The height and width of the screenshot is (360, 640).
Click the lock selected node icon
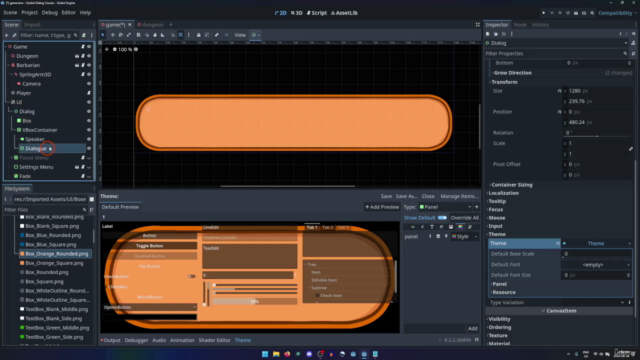pos(198,35)
